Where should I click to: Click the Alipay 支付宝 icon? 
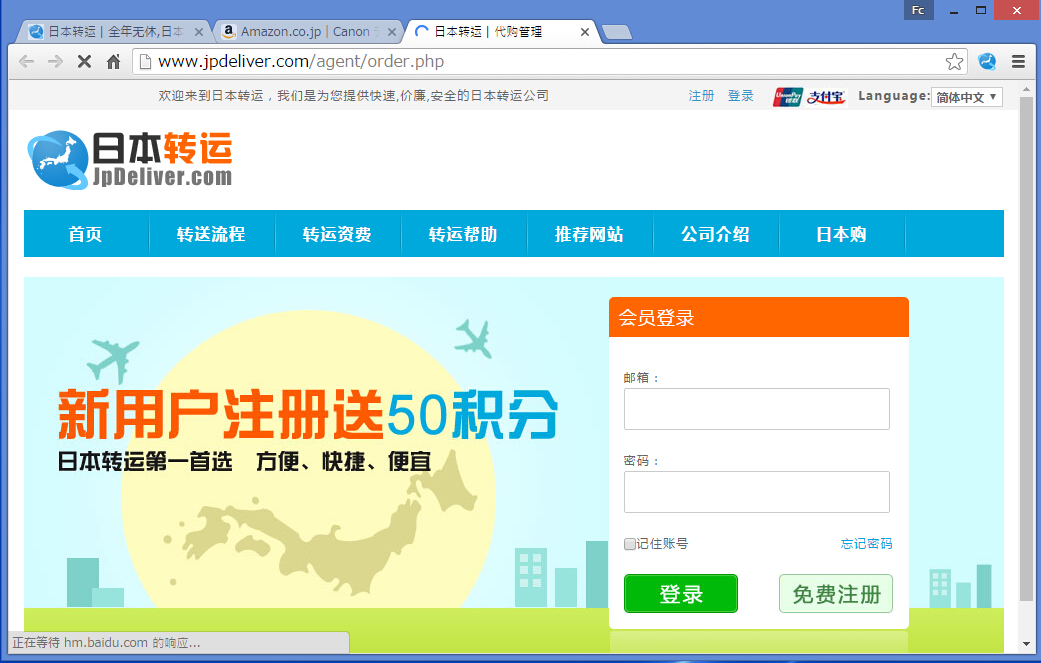click(826, 97)
